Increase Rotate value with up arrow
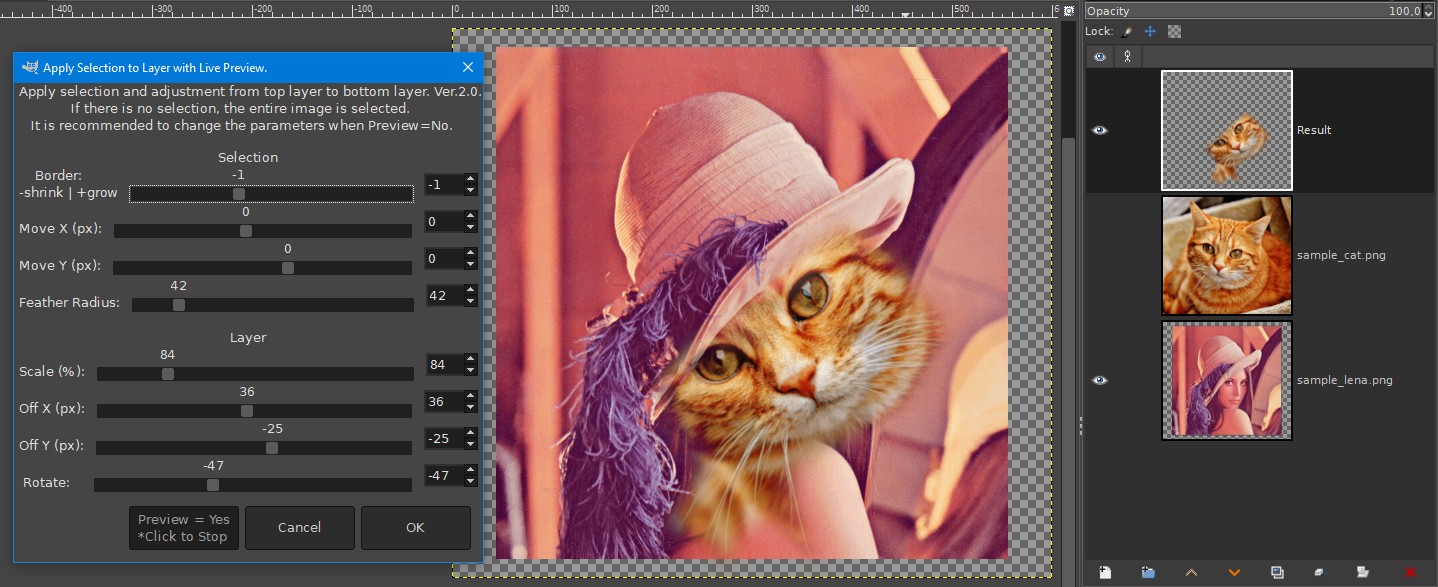 click(471, 470)
